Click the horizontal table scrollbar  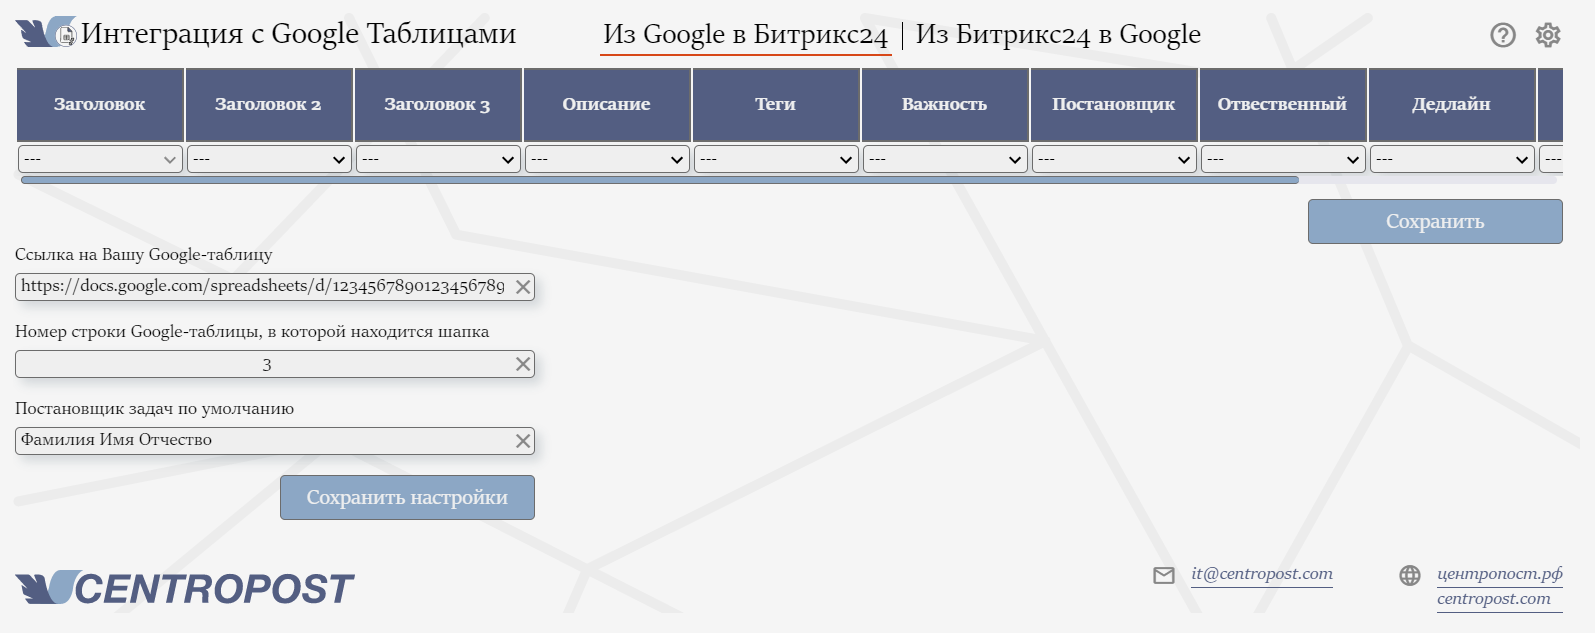point(660,180)
